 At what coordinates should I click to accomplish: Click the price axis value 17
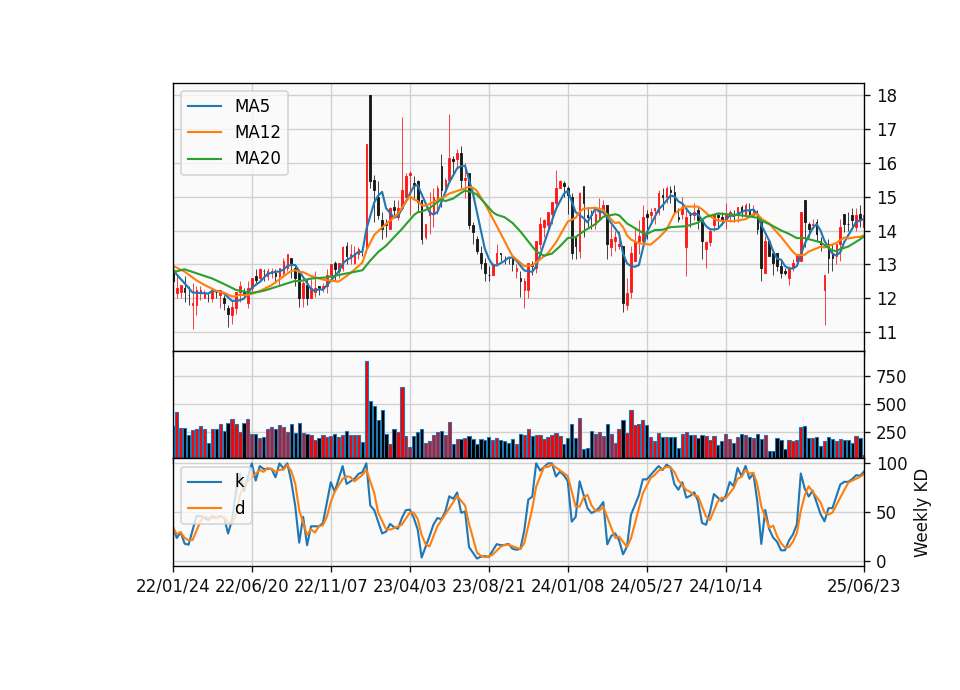click(887, 130)
